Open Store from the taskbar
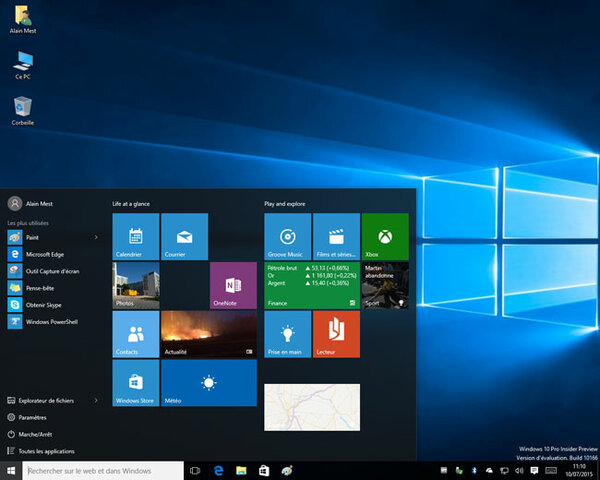600x480 pixels. [264, 470]
